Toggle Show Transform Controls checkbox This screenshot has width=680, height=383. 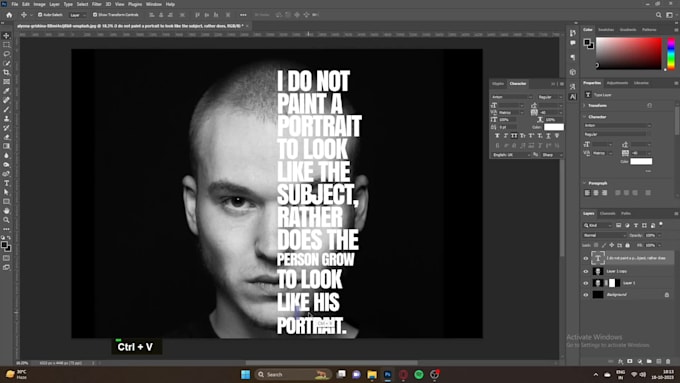tap(95, 15)
